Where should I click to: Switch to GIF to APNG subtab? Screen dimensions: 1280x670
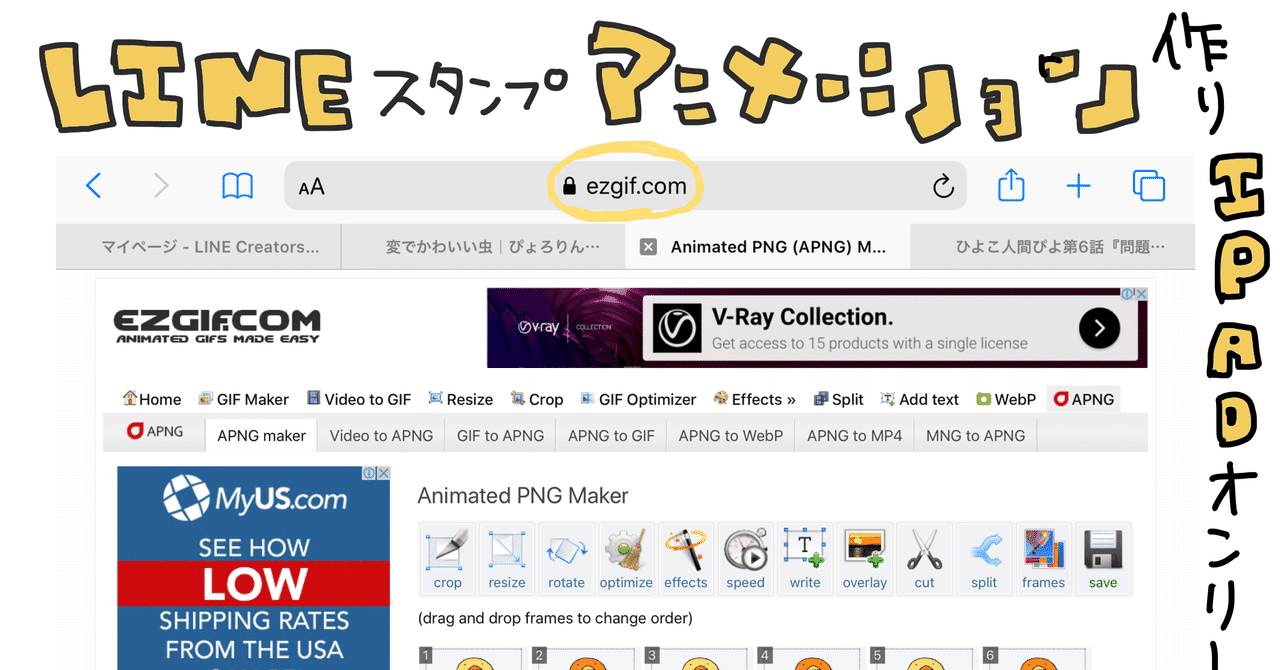(x=500, y=435)
